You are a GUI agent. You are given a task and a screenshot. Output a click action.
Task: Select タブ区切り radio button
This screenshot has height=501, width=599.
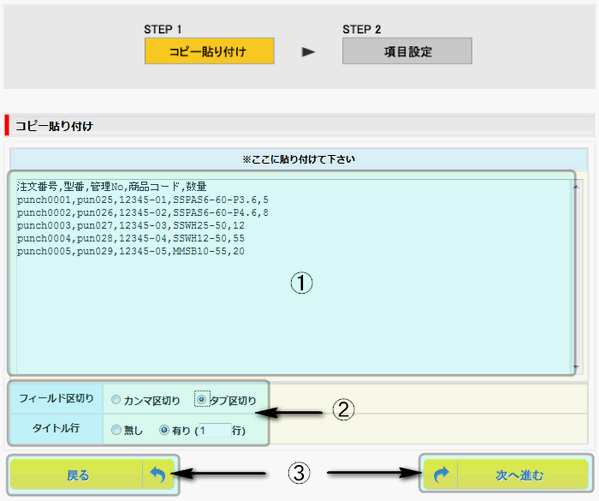point(202,399)
